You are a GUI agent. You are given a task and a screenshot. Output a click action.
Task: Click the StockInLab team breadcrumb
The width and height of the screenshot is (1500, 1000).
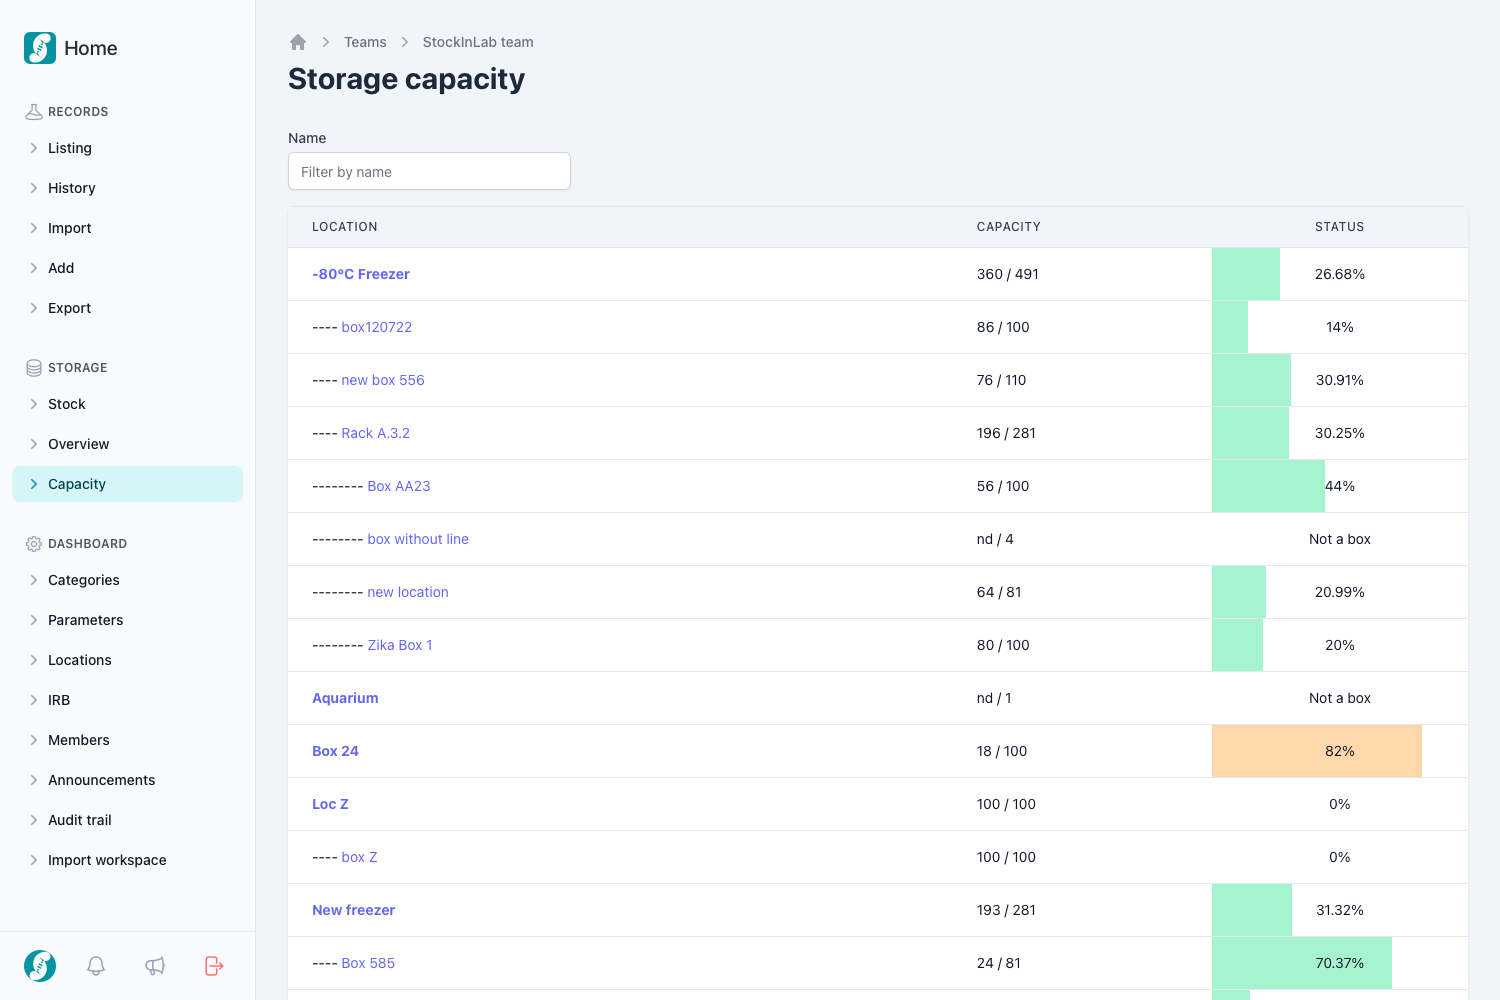point(478,42)
